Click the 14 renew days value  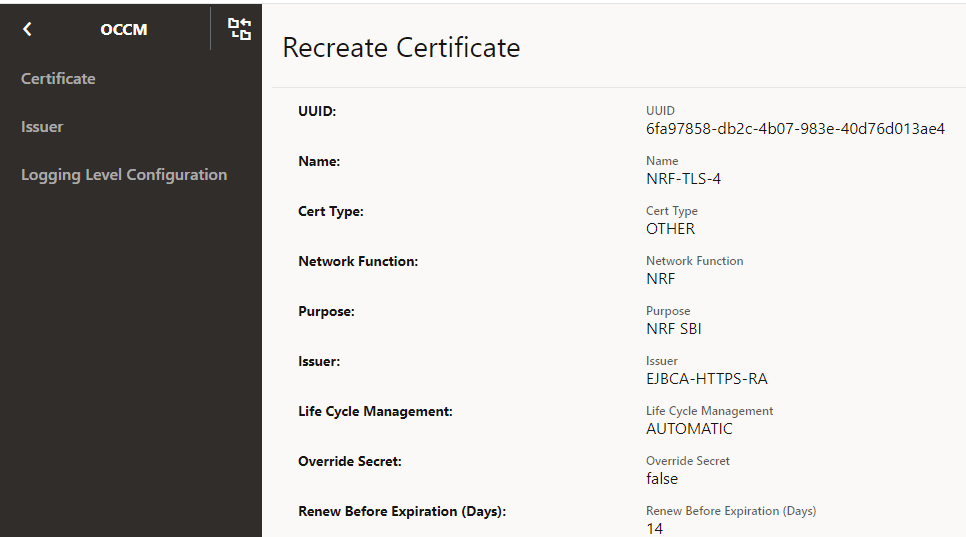click(x=654, y=528)
